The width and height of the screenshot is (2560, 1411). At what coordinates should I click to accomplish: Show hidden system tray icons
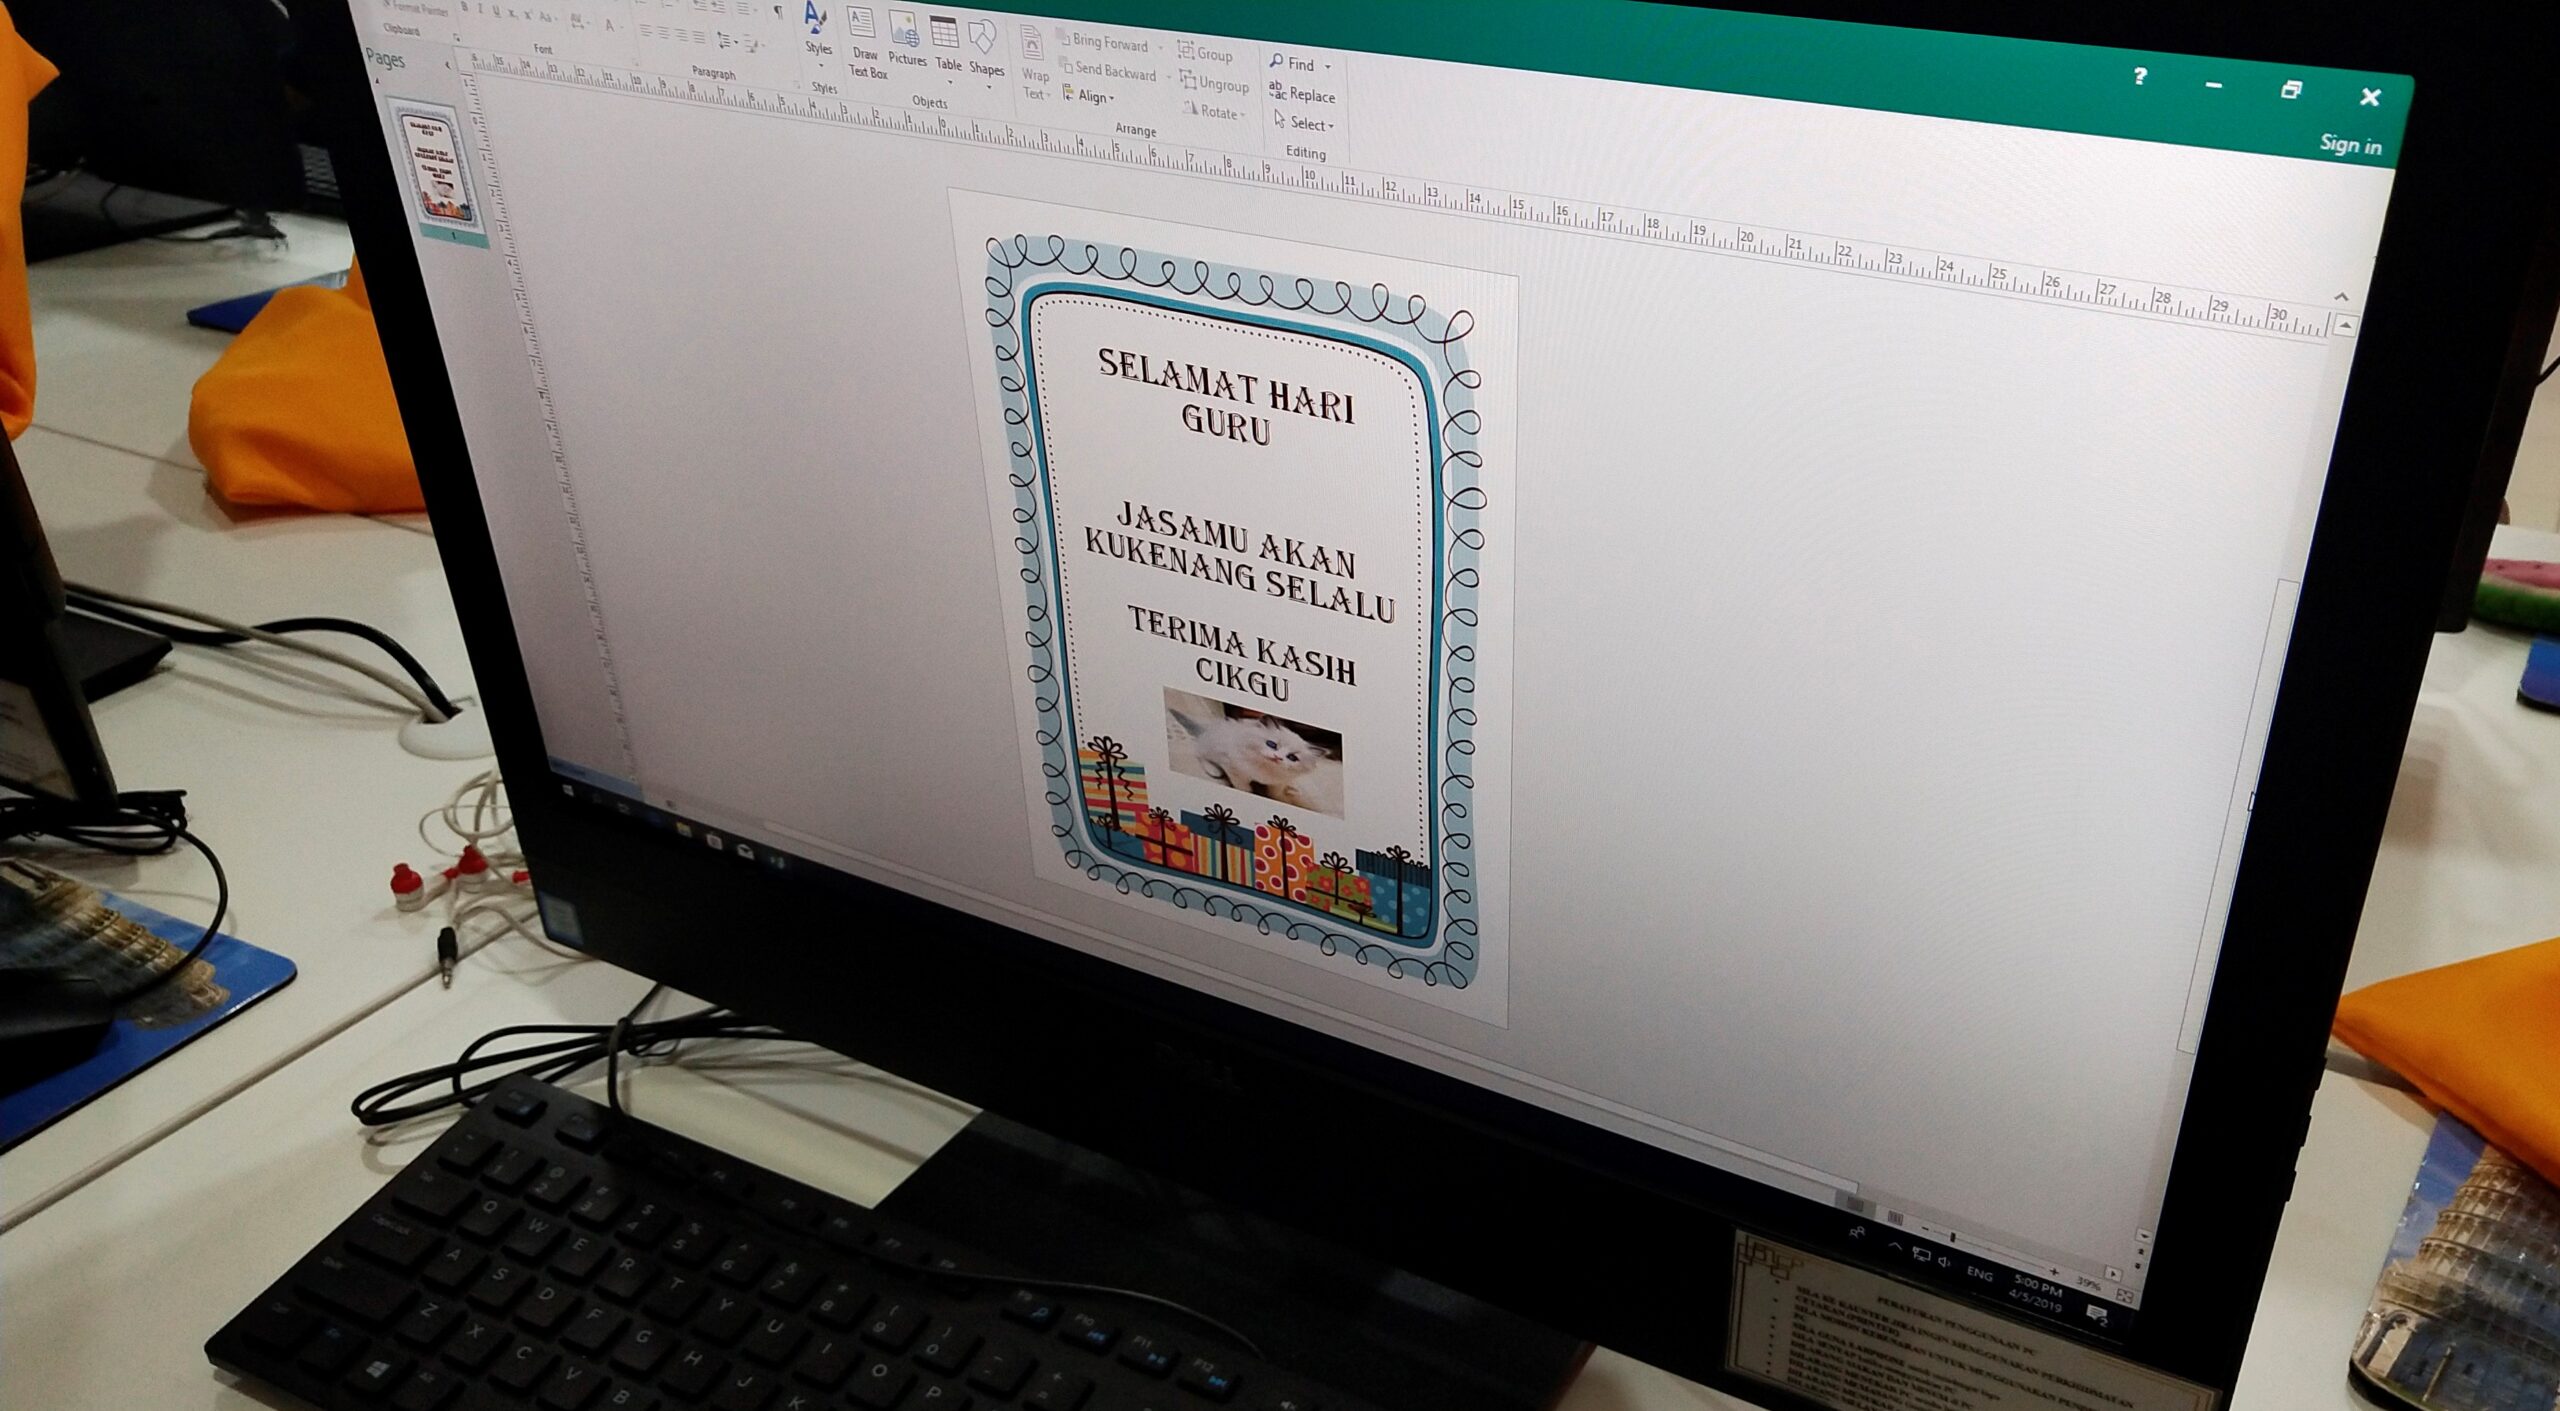tap(1895, 1247)
